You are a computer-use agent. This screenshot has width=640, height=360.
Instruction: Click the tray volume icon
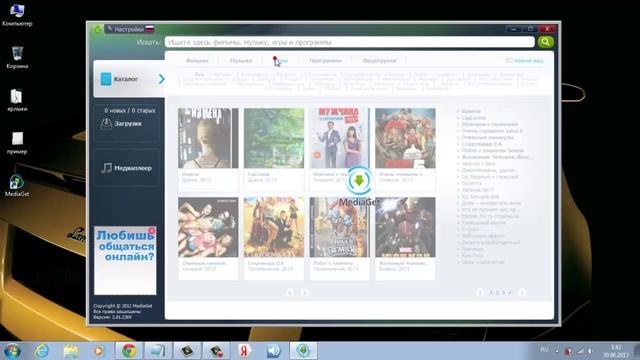(590, 351)
